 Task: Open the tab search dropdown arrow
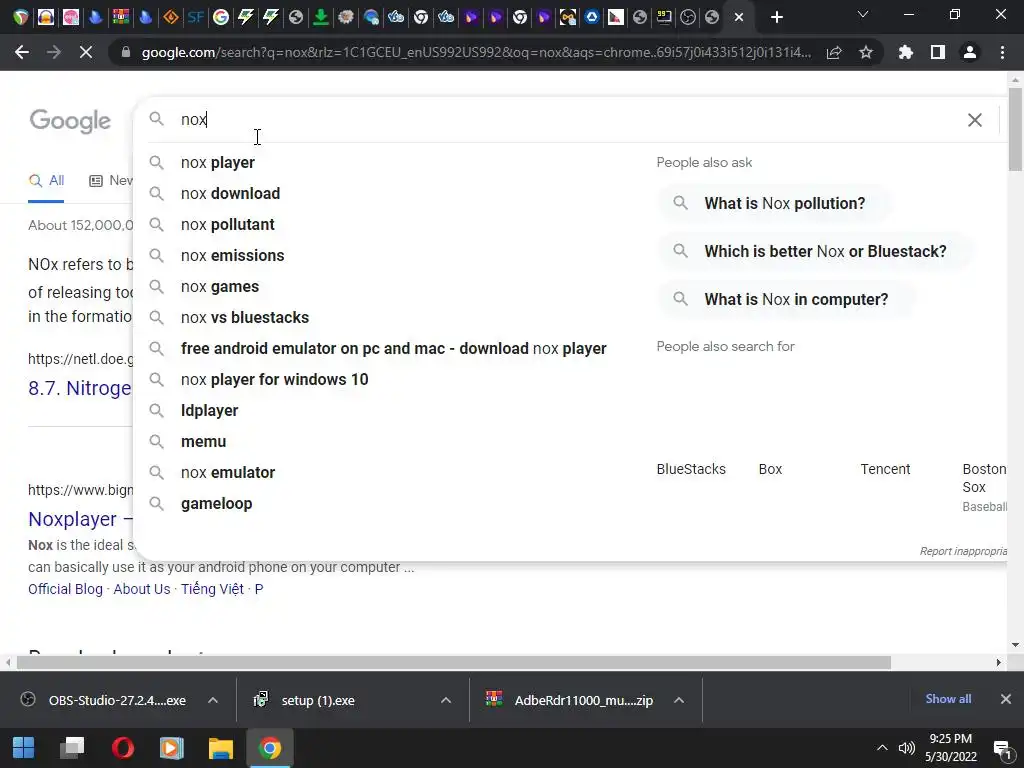[x=863, y=14]
